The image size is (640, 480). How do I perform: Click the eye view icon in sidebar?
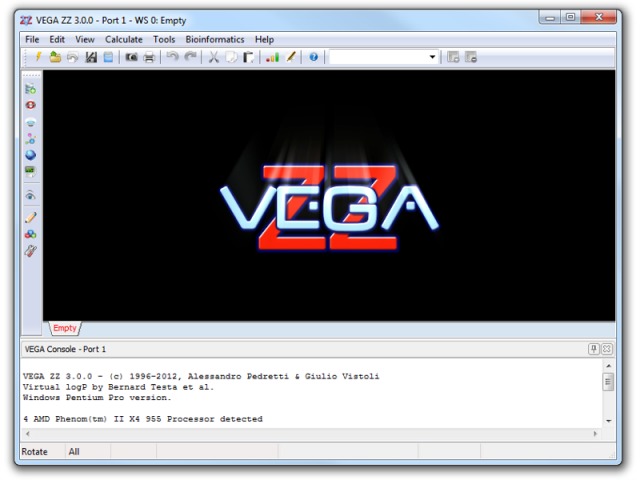point(31,196)
